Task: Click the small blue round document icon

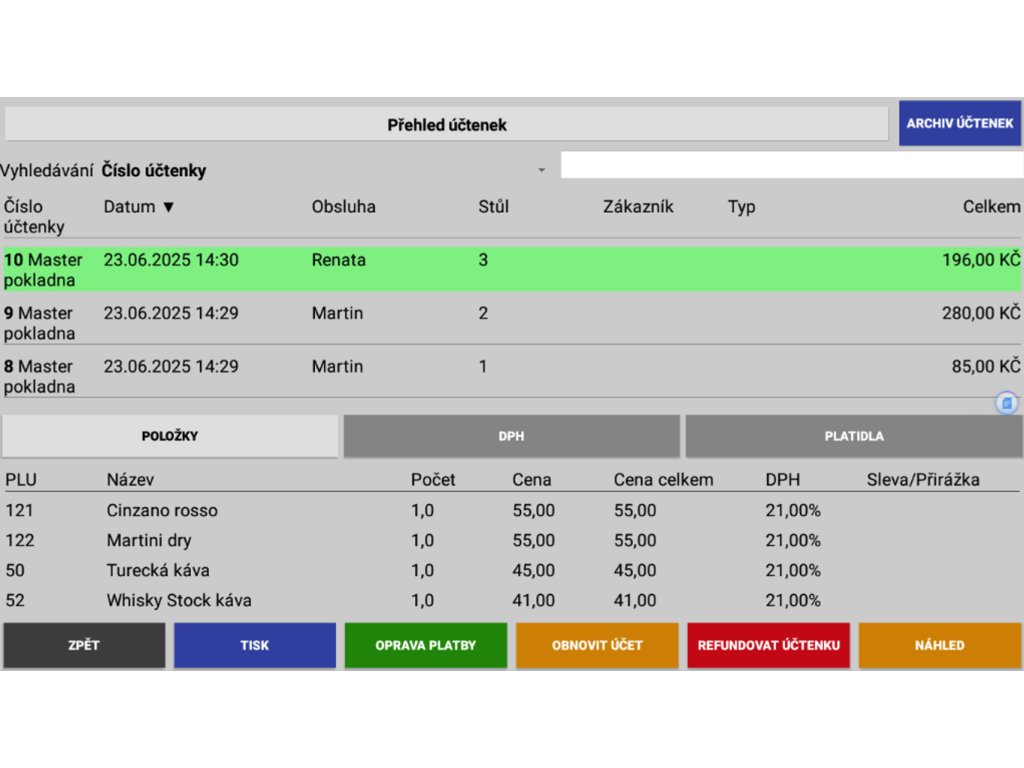Action: [1007, 403]
